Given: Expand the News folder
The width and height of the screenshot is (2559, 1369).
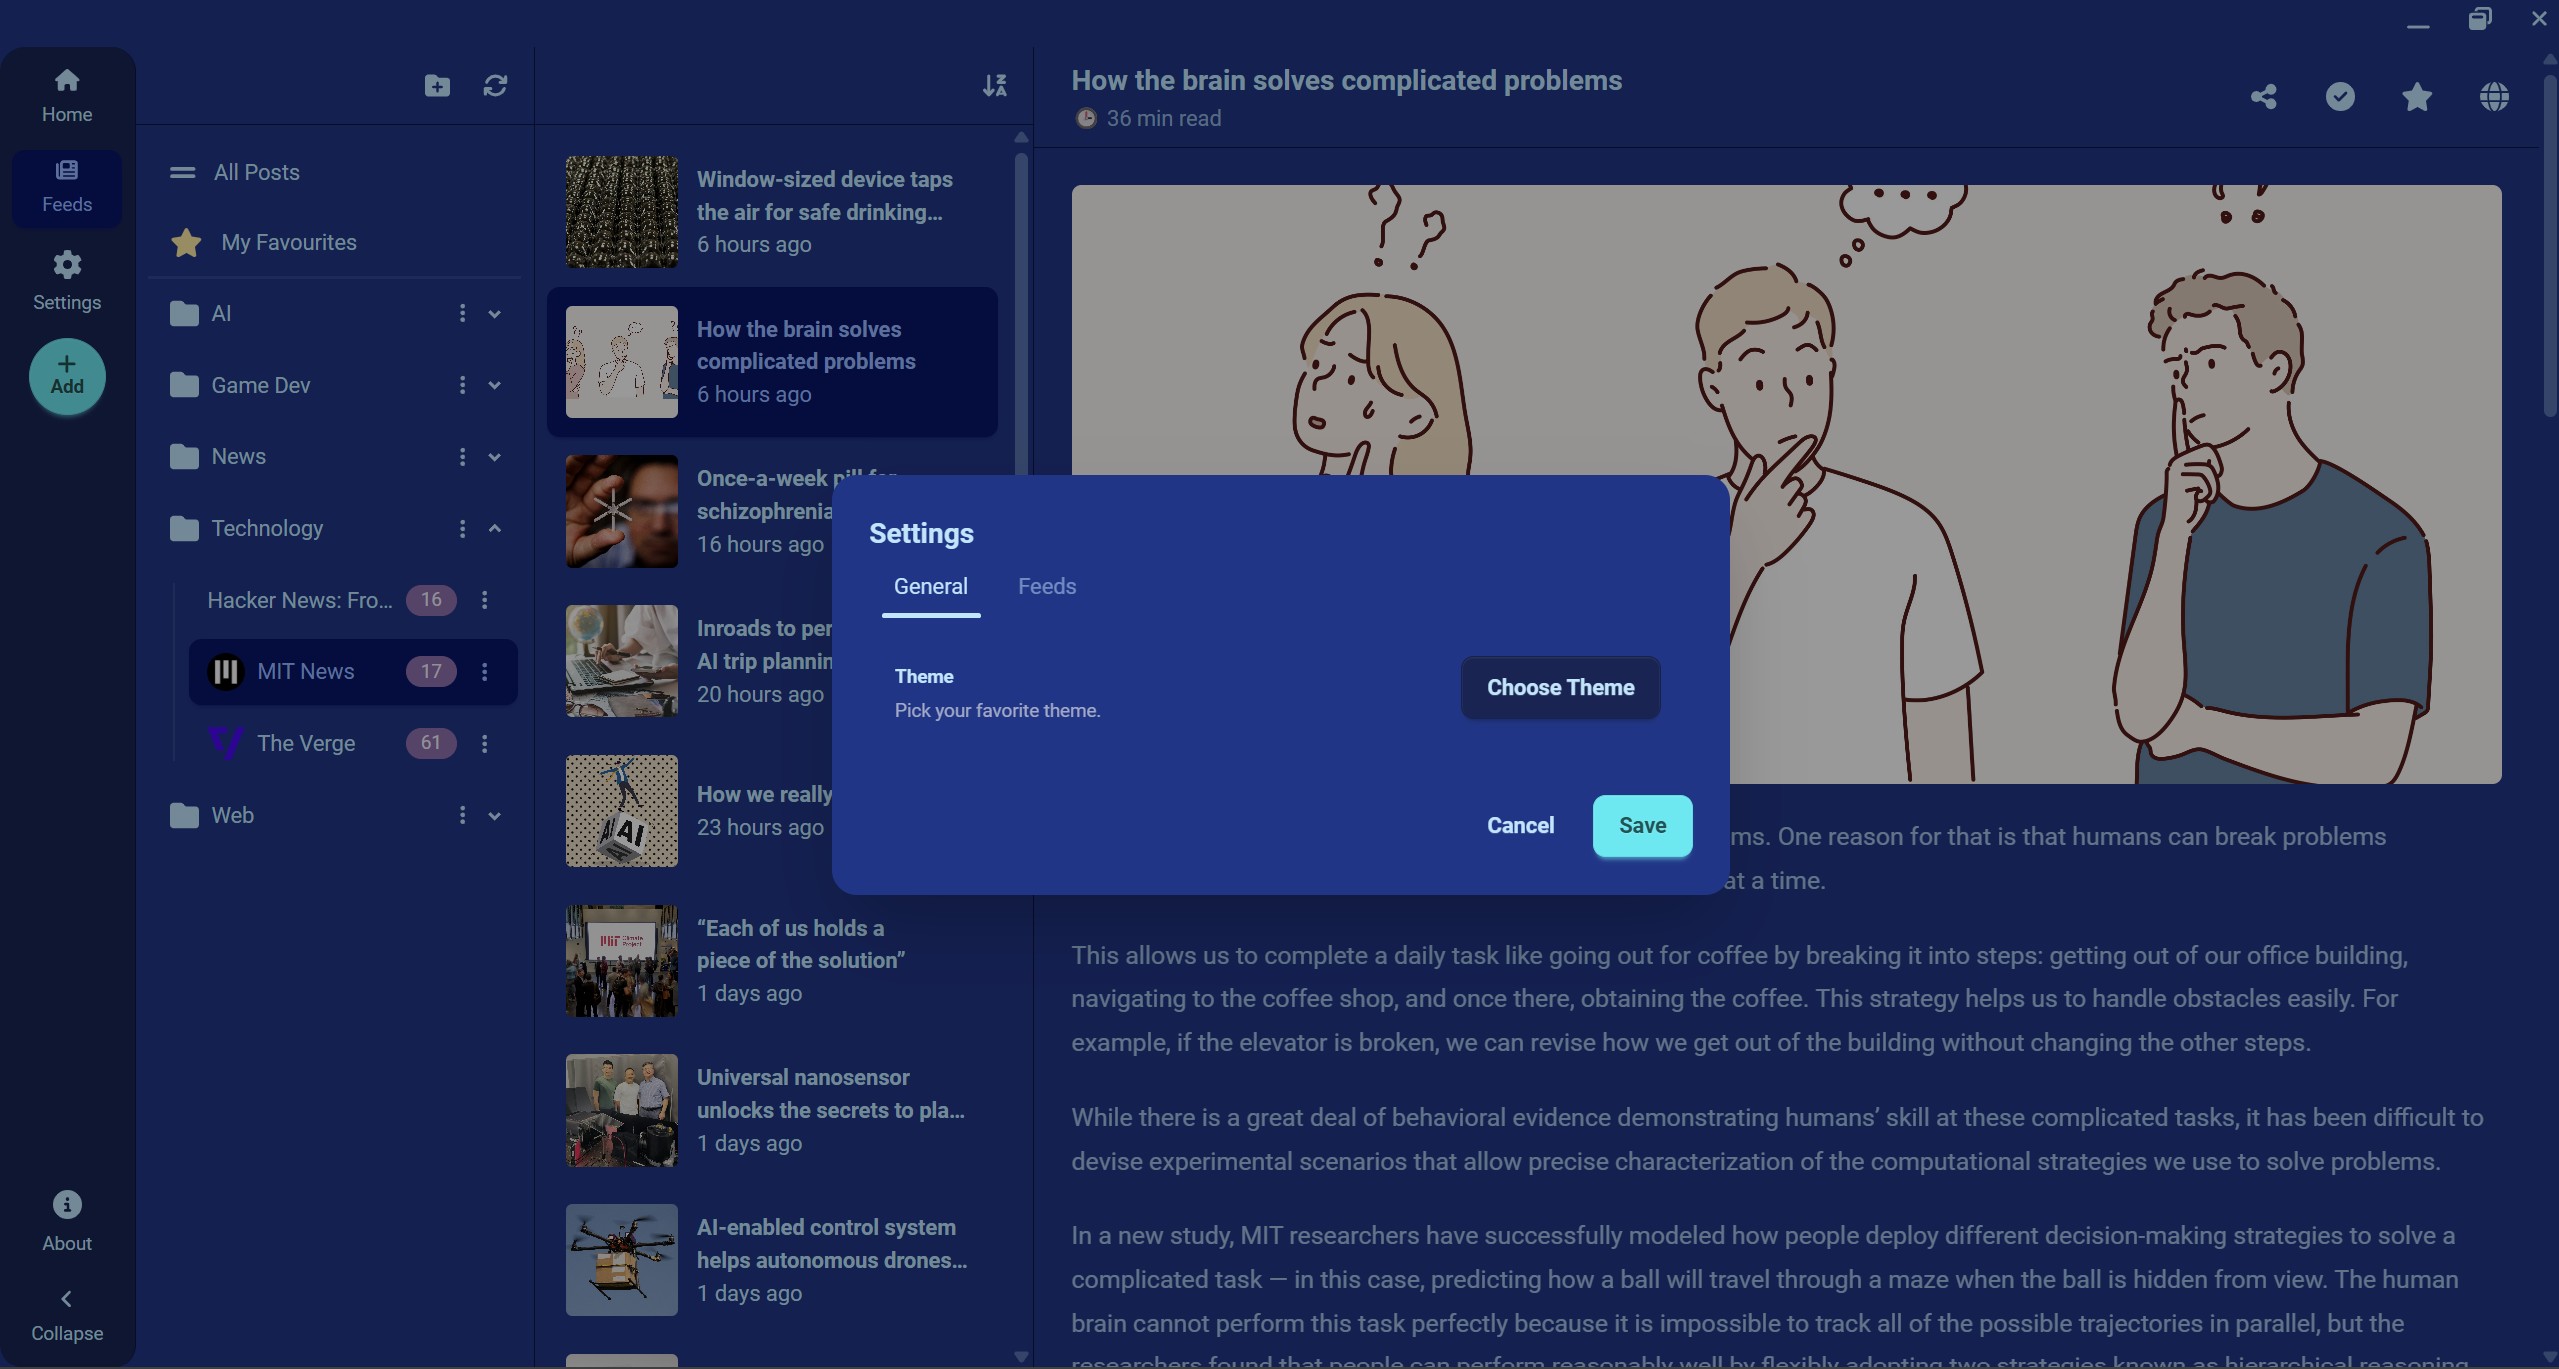Looking at the screenshot, I should click(494, 457).
